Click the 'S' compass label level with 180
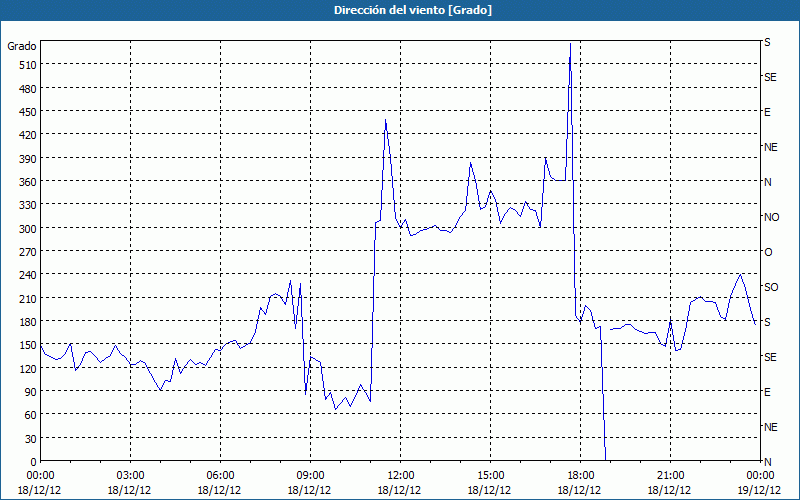 (767, 322)
